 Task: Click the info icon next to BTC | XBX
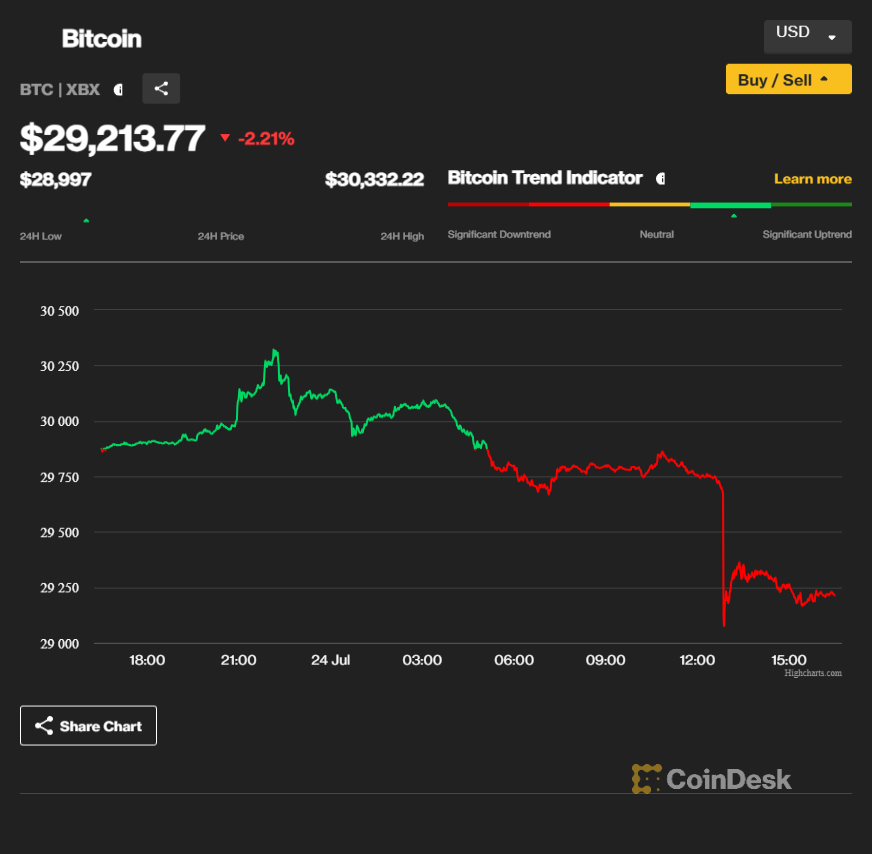tap(118, 89)
